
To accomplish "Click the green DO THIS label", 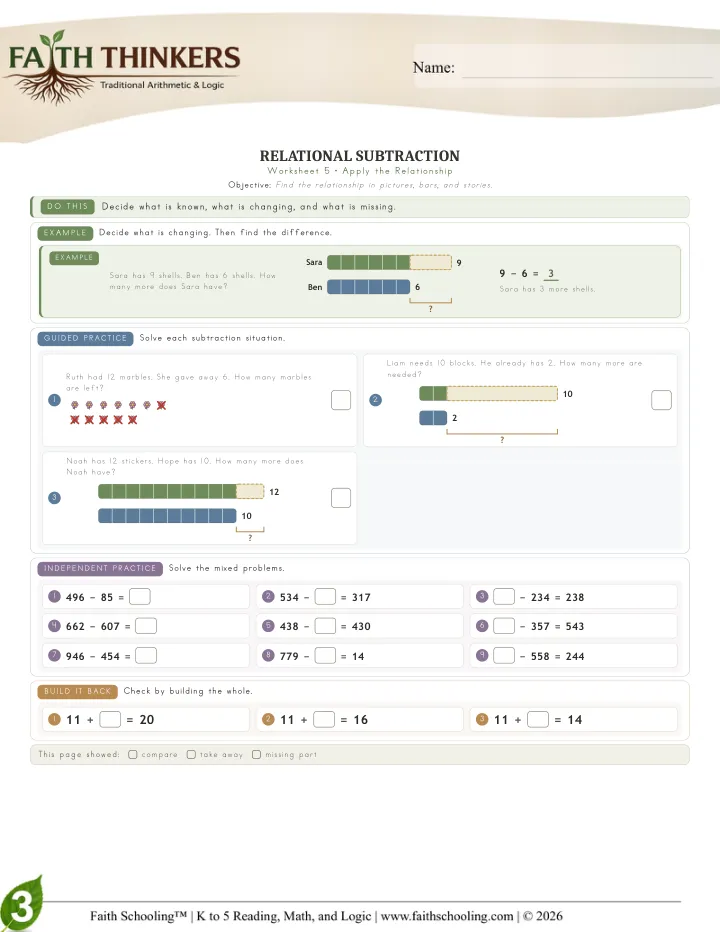I will tap(68, 206).
